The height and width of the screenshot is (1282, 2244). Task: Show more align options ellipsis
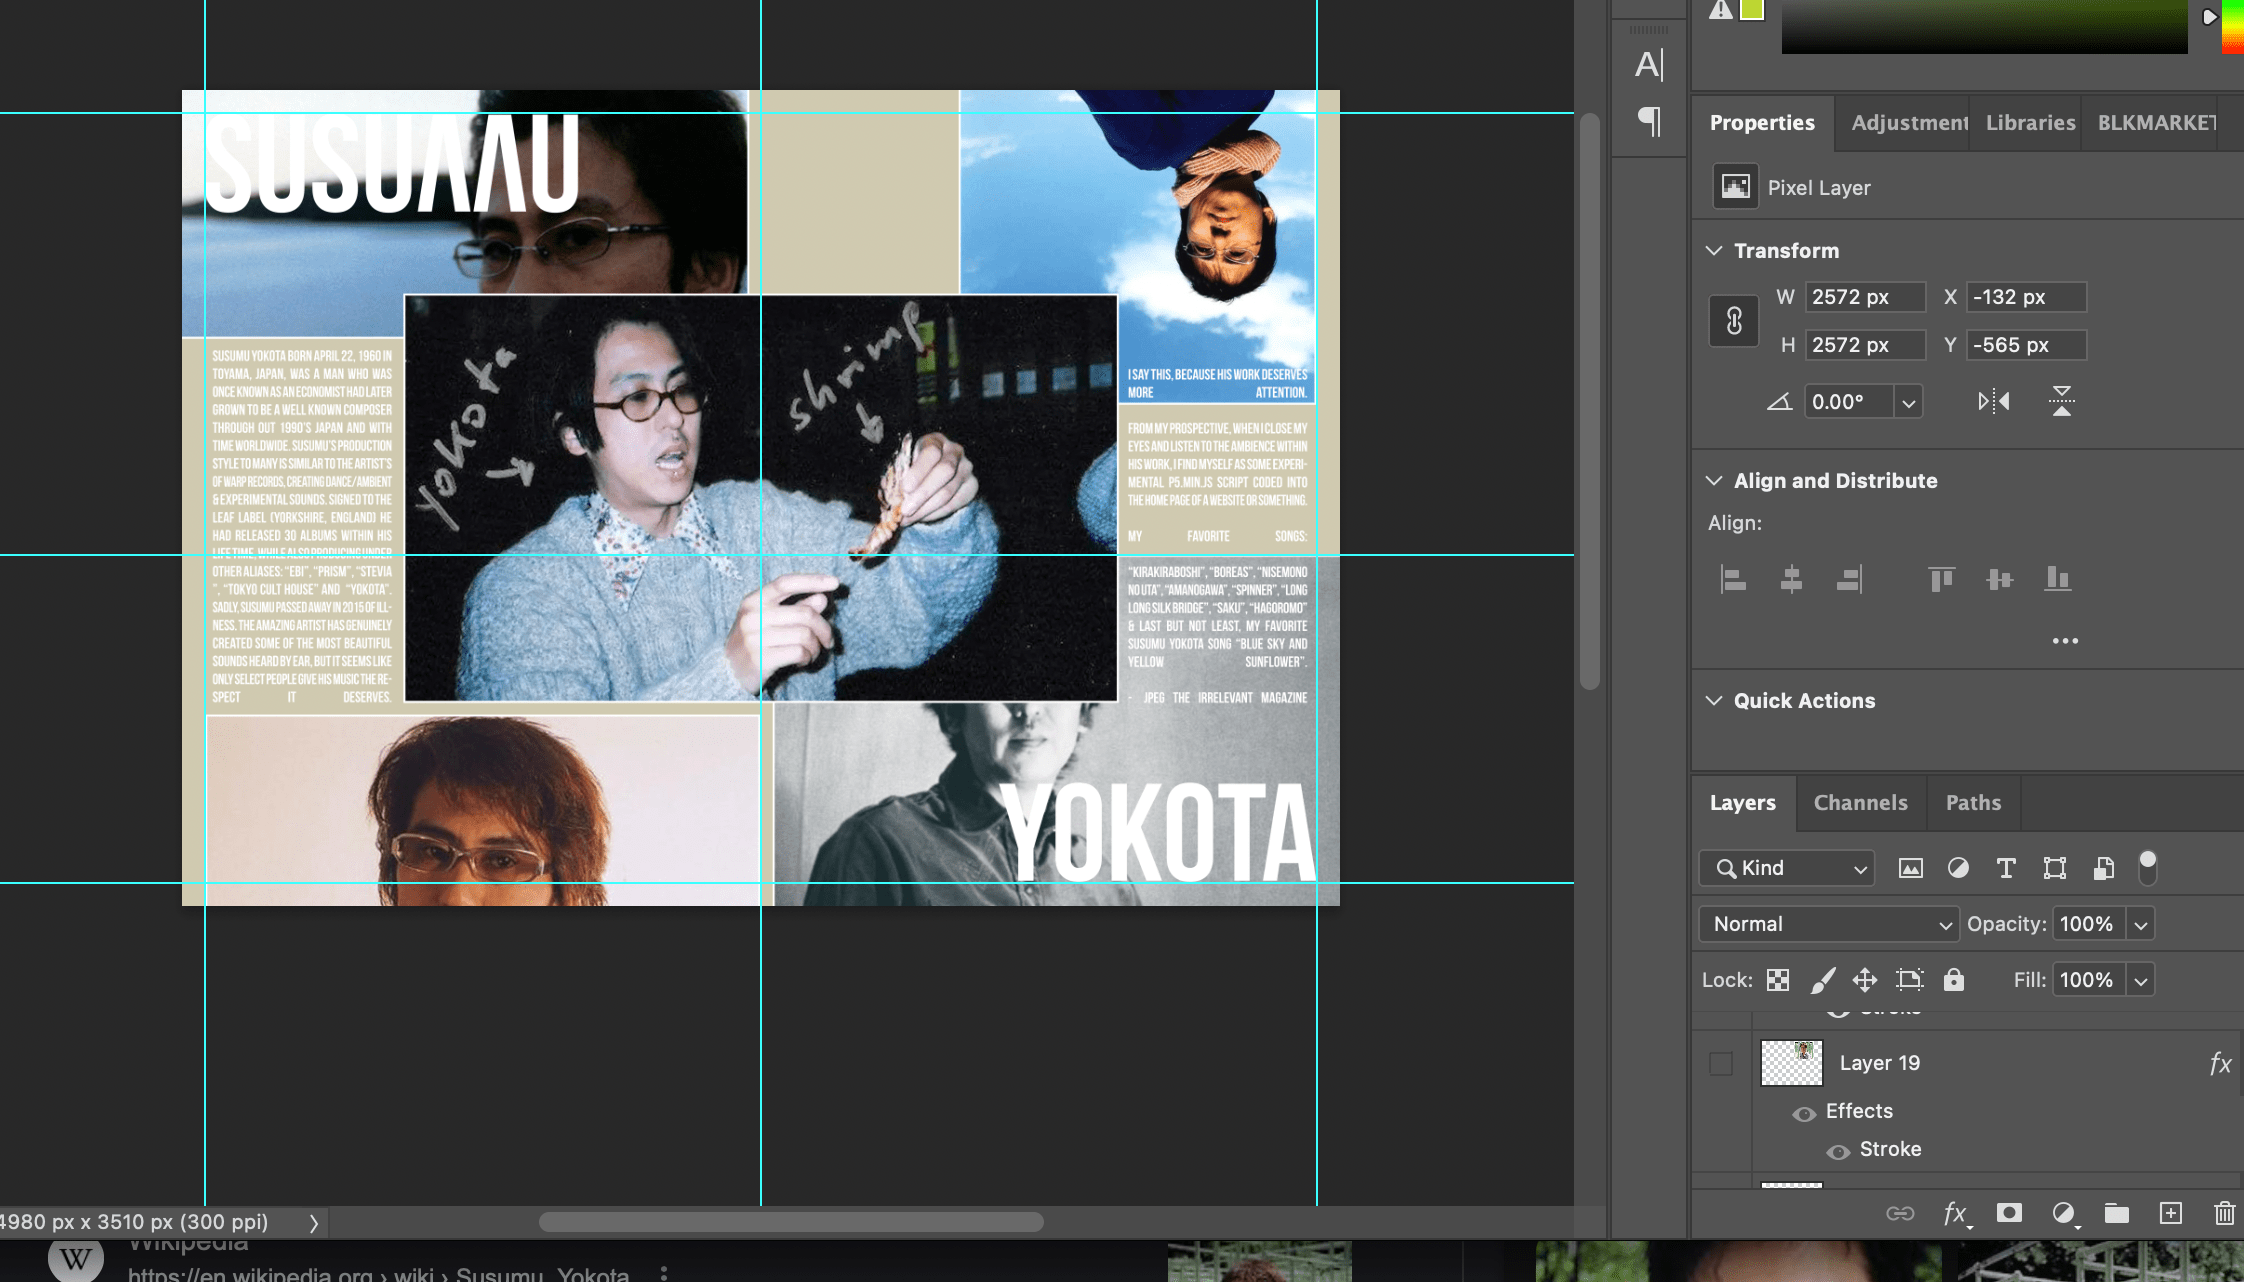[x=2065, y=641]
